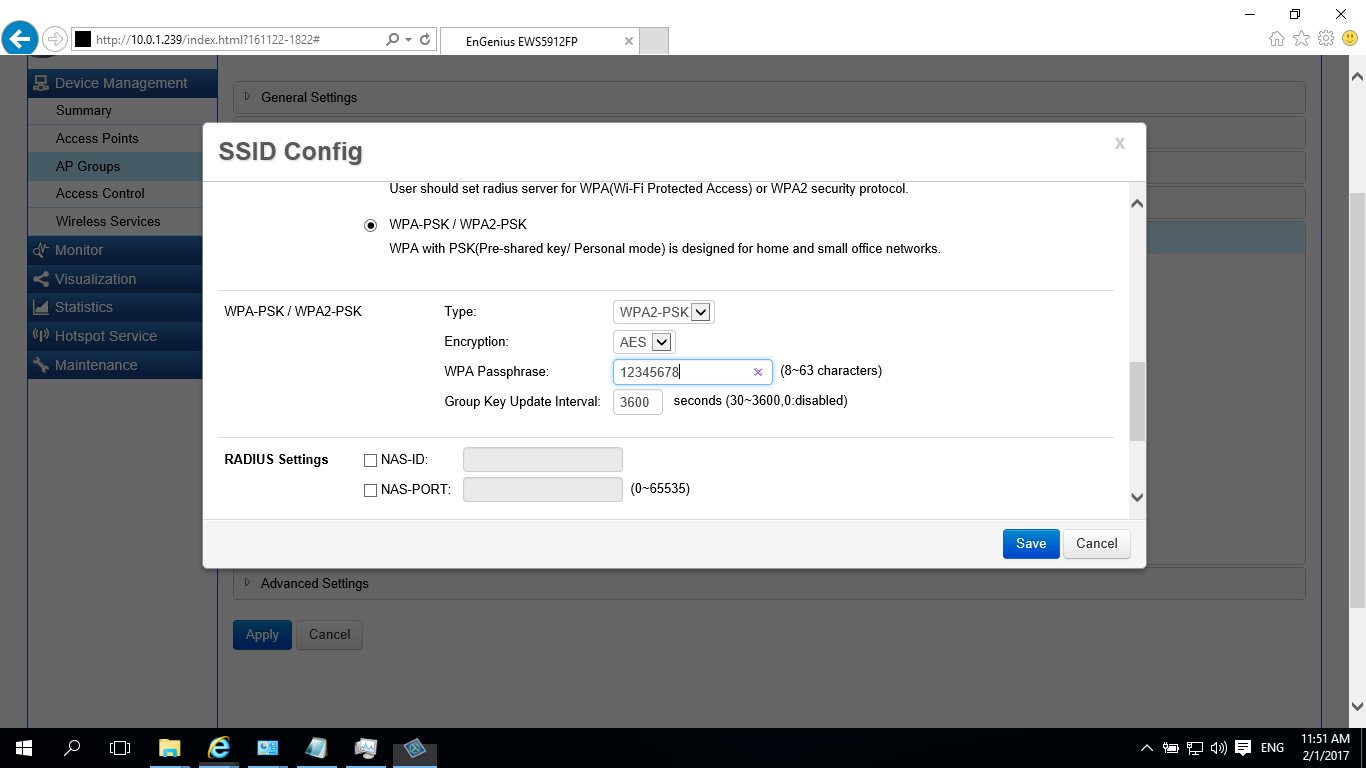This screenshot has width=1366, height=768.
Task: Click the NAS-PORT text field
Action: tap(543, 490)
